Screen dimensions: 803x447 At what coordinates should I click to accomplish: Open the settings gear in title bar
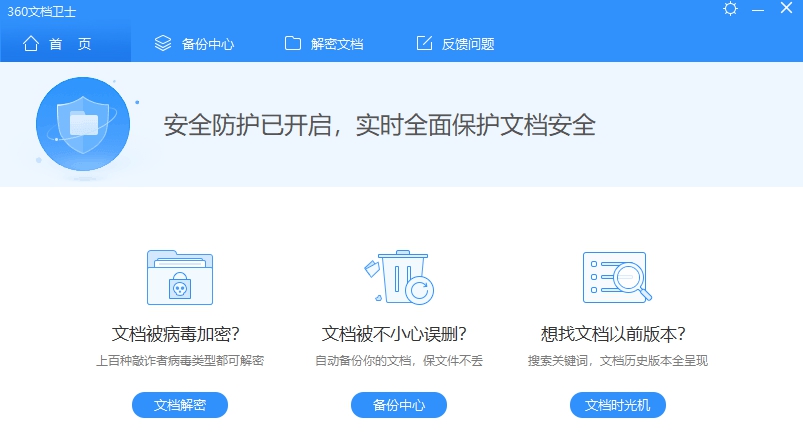pos(730,9)
